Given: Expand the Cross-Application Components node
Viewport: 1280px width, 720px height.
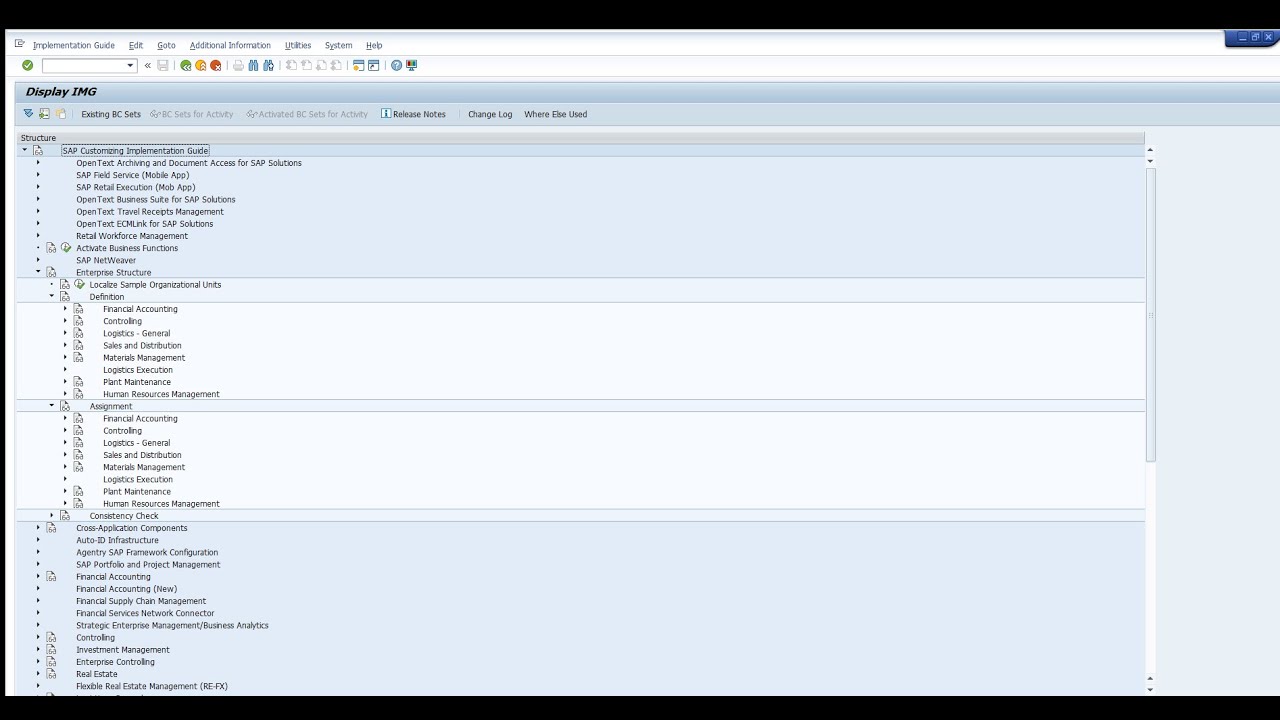Looking at the screenshot, I should point(38,528).
